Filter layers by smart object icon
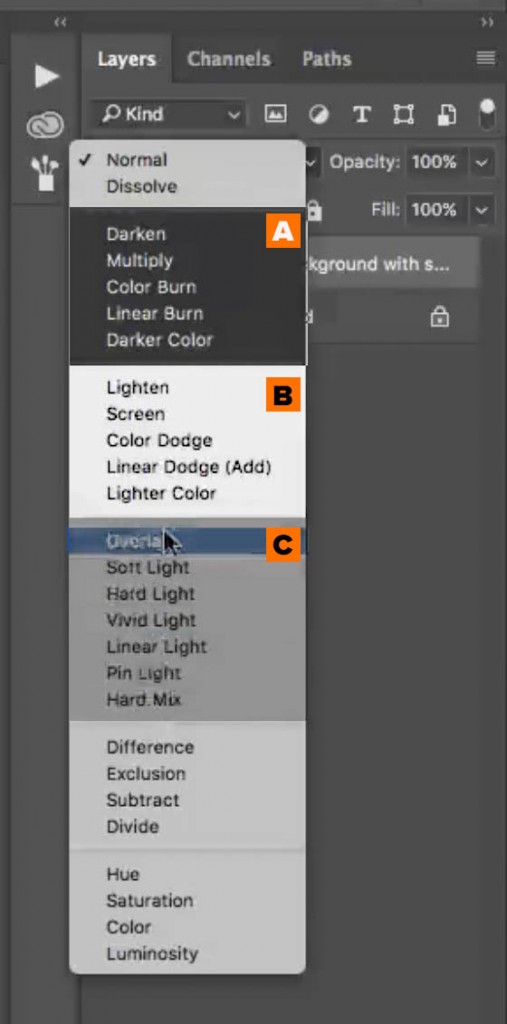The width and height of the screenshot is (507, 1024). point(446,116)
